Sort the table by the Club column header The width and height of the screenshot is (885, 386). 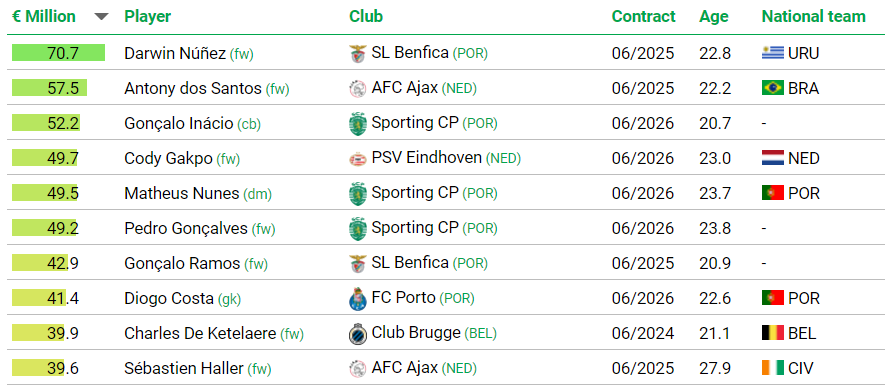366,17
